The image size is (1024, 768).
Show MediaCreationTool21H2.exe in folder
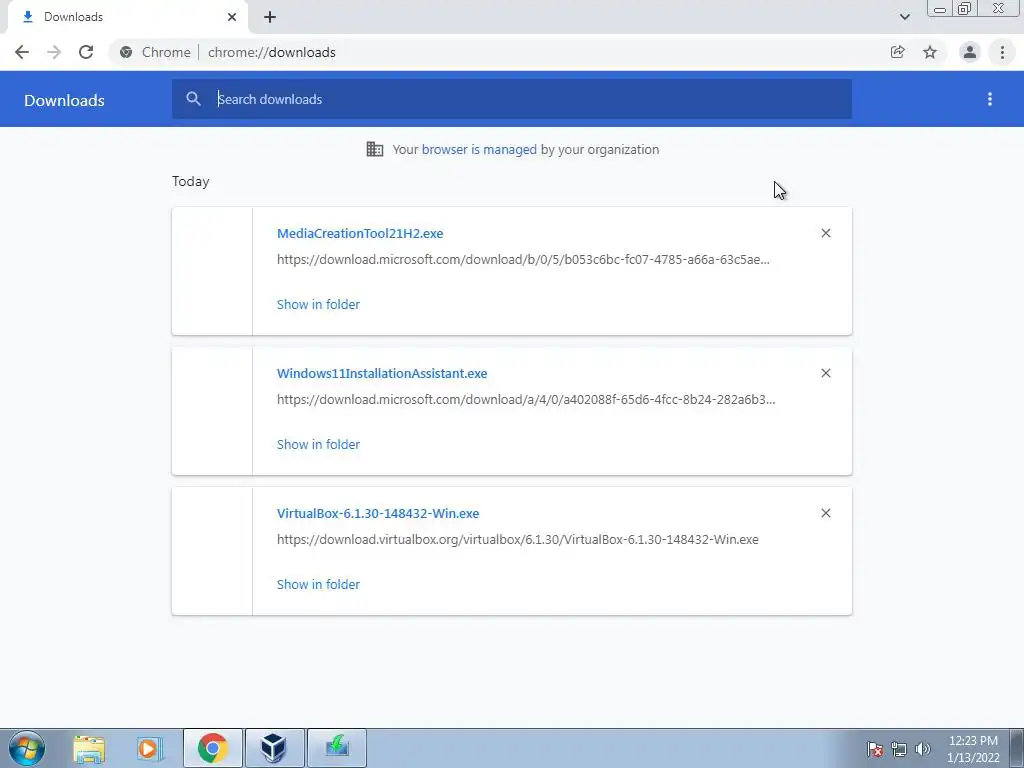(x=318, y=304)
